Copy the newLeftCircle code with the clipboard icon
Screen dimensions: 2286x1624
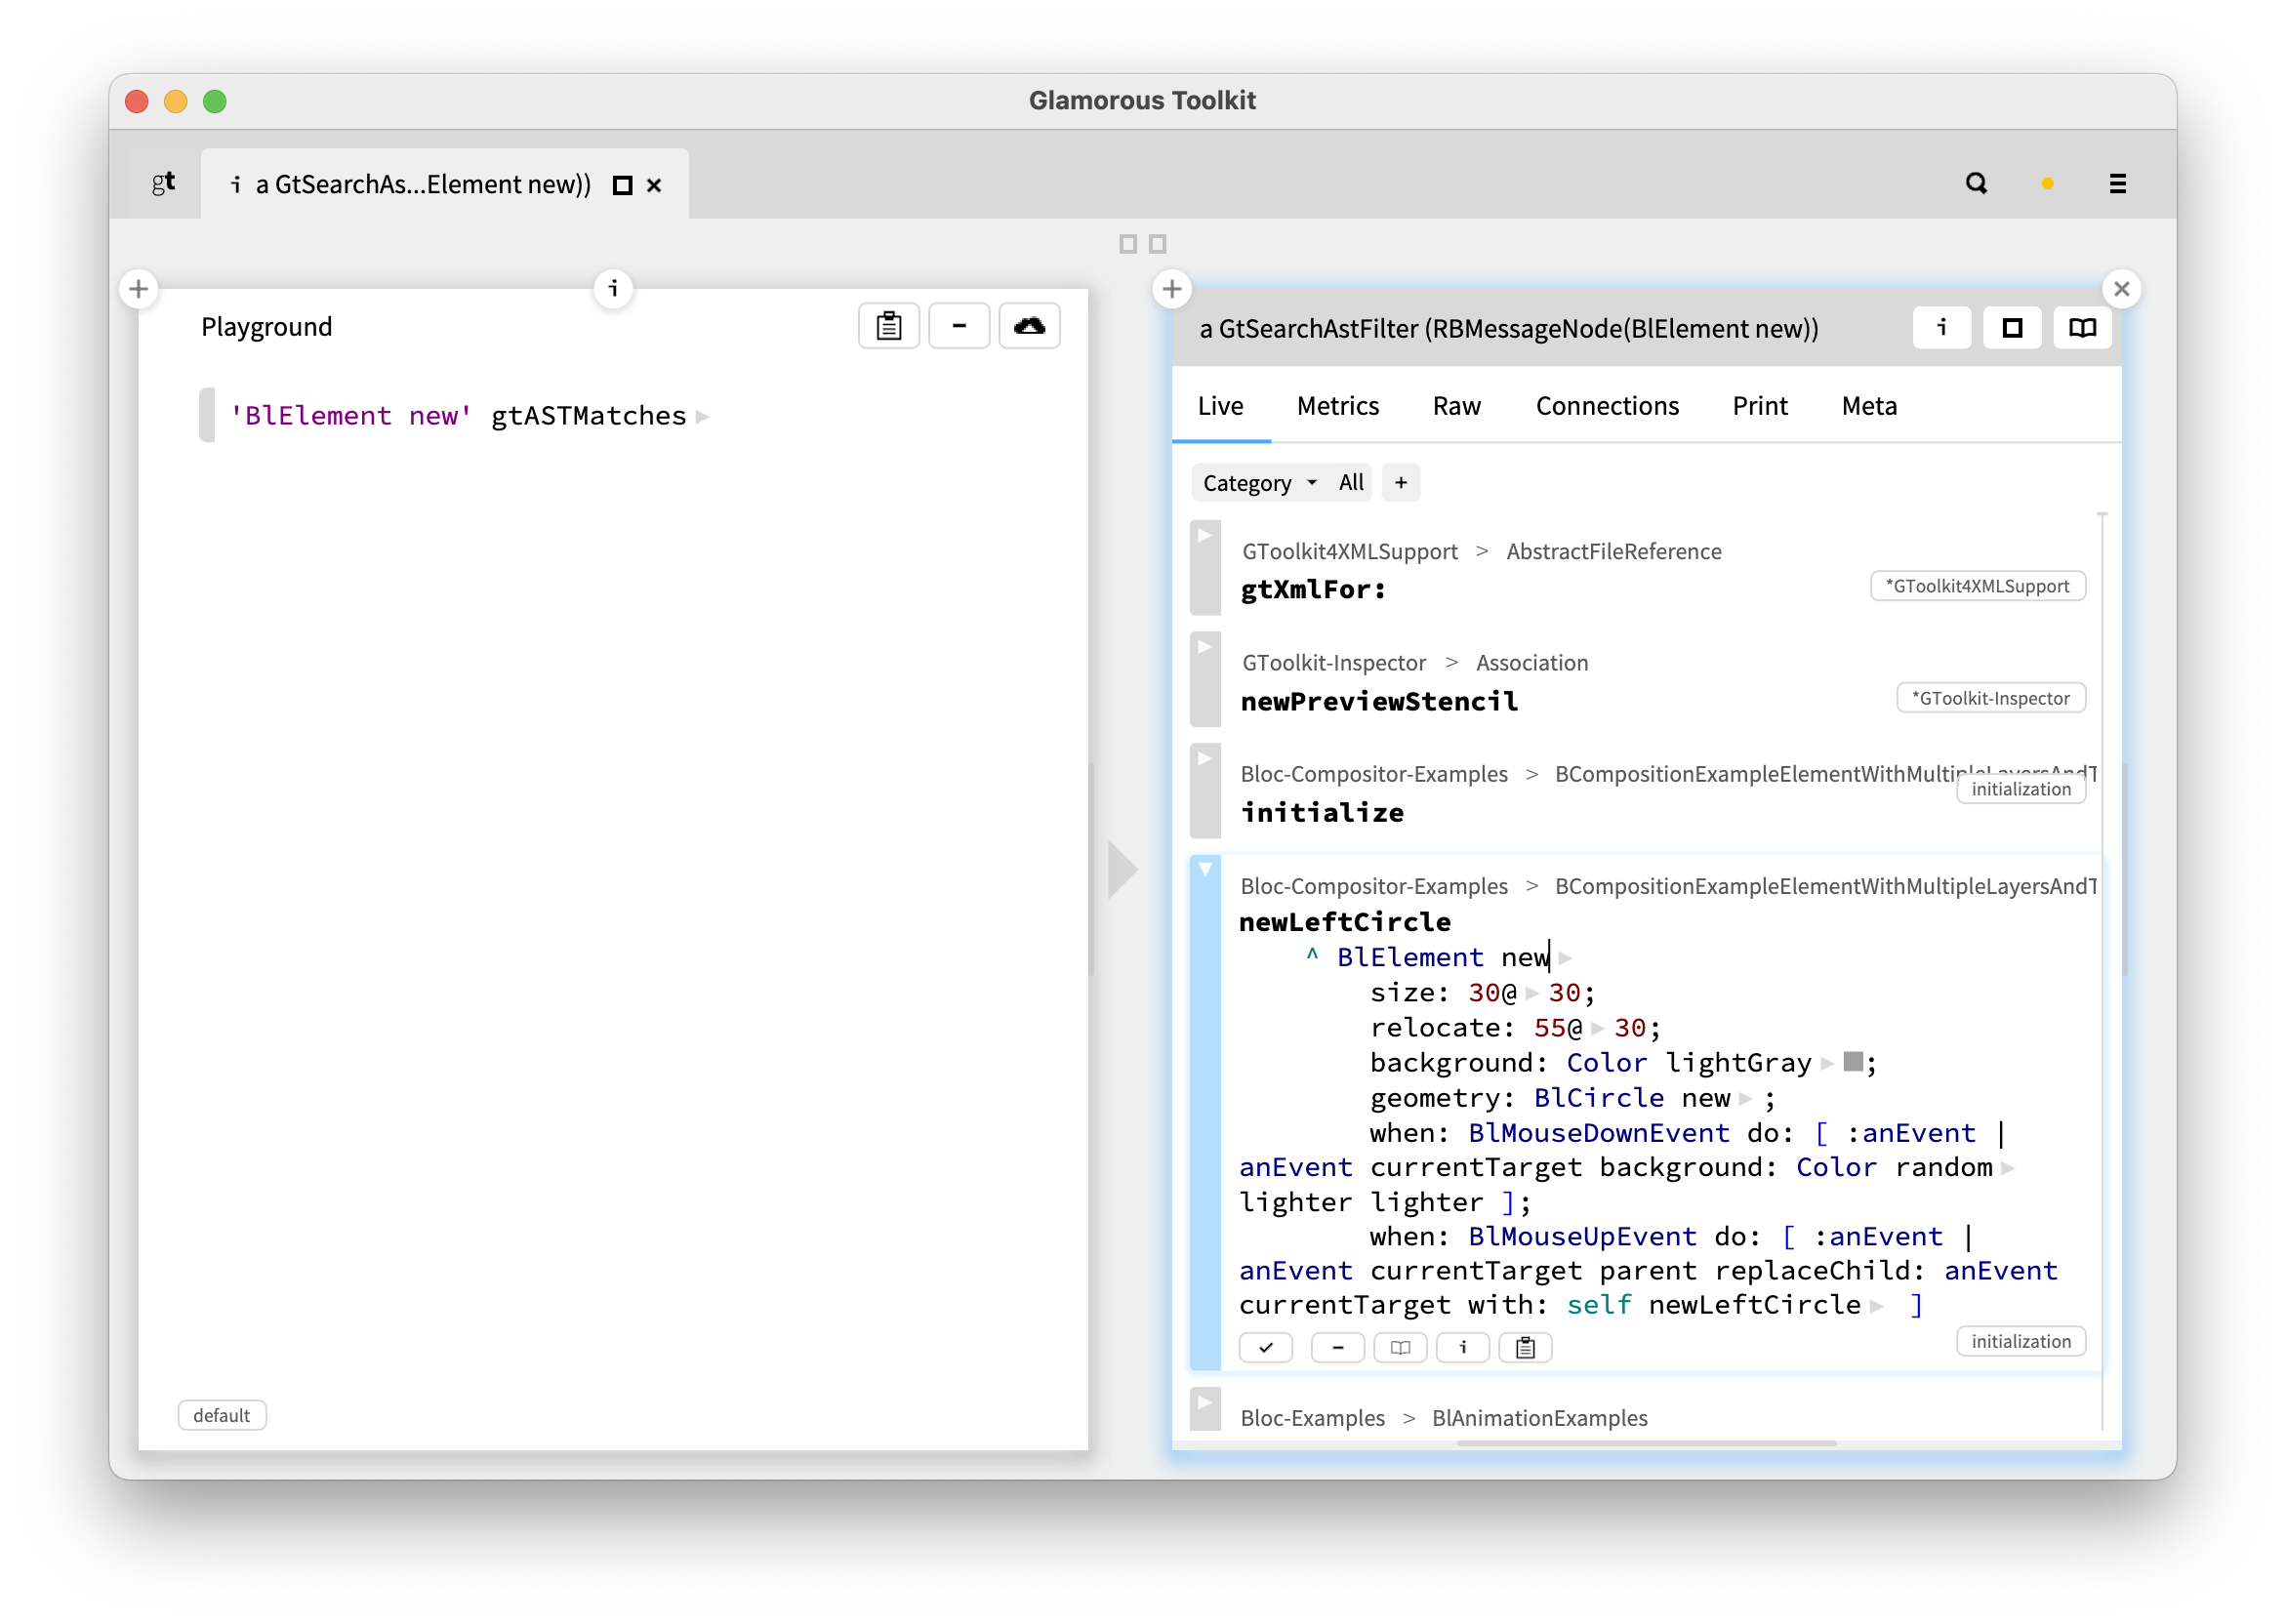(x=1525, y=1347)
